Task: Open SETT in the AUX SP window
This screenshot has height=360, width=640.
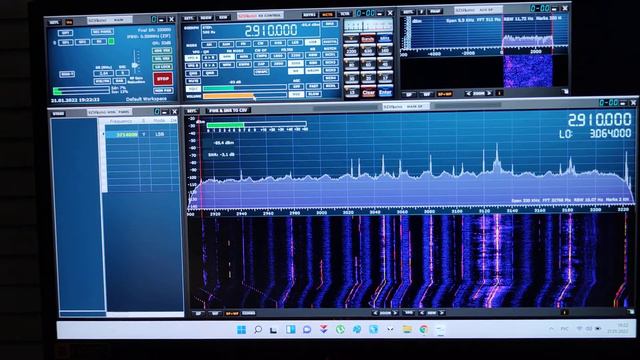Action: pos(408,11)
